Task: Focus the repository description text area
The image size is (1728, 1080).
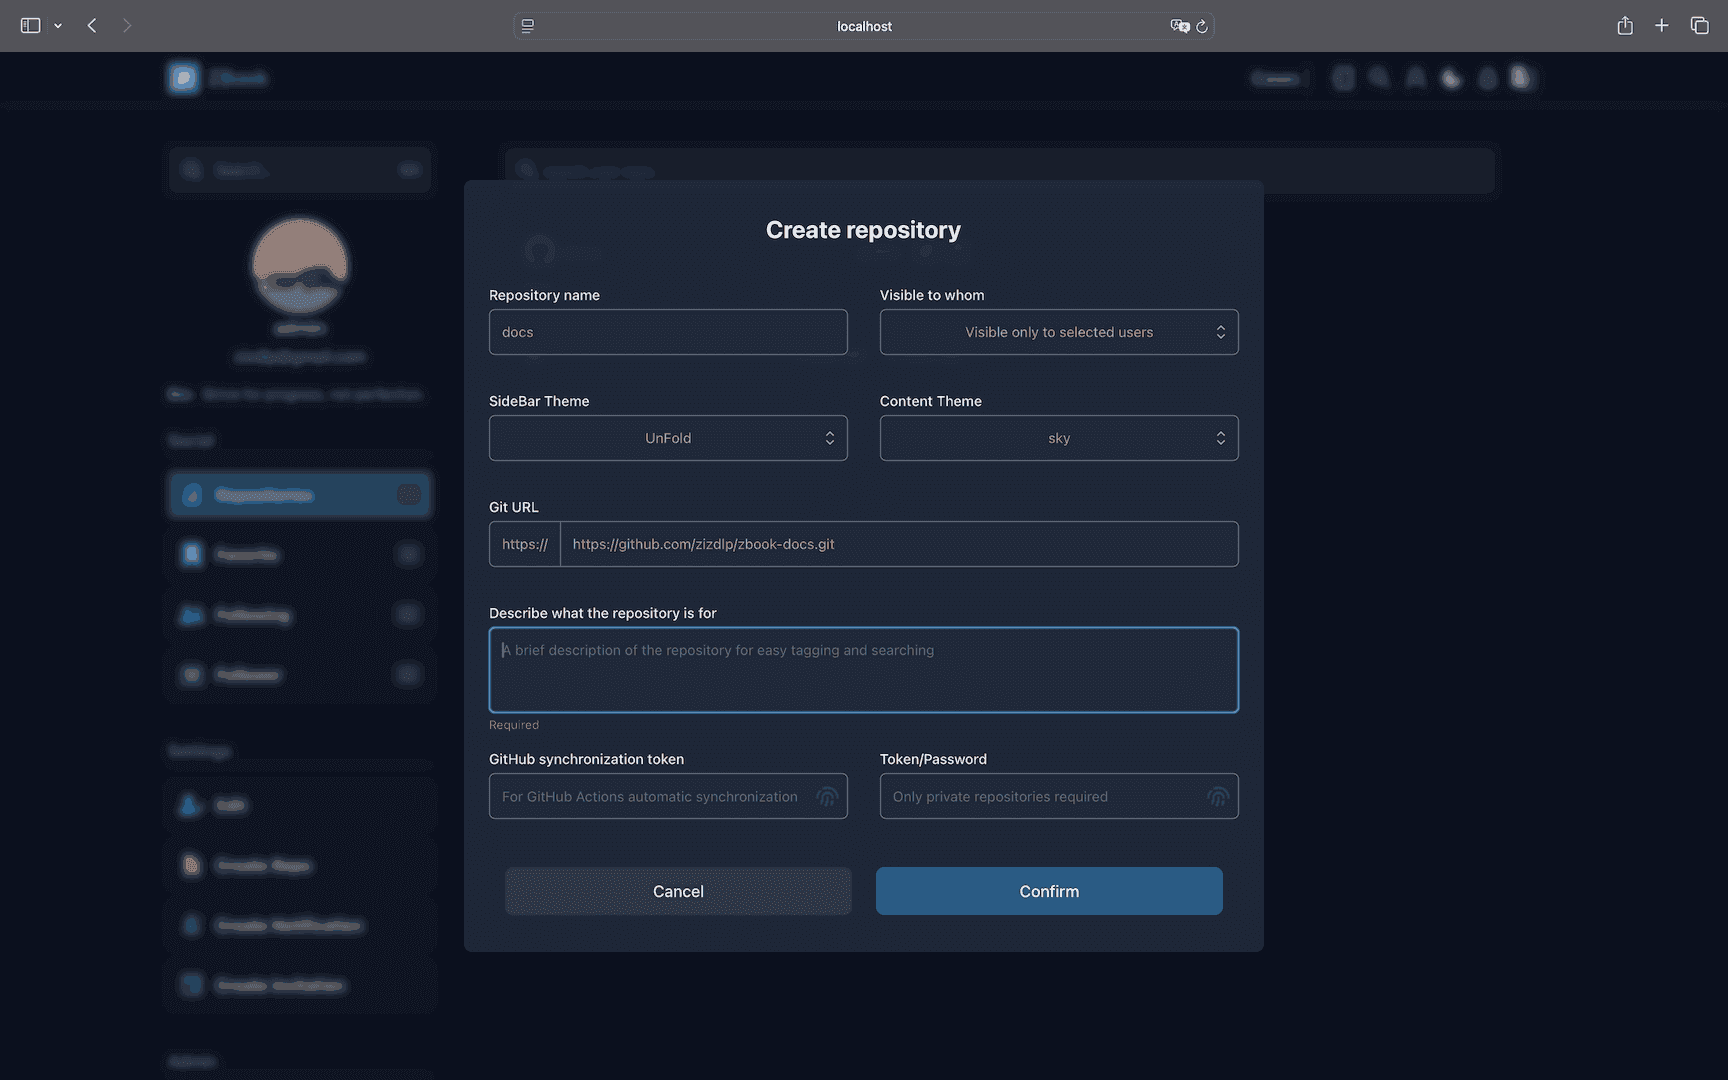Action: coord(864,670)
